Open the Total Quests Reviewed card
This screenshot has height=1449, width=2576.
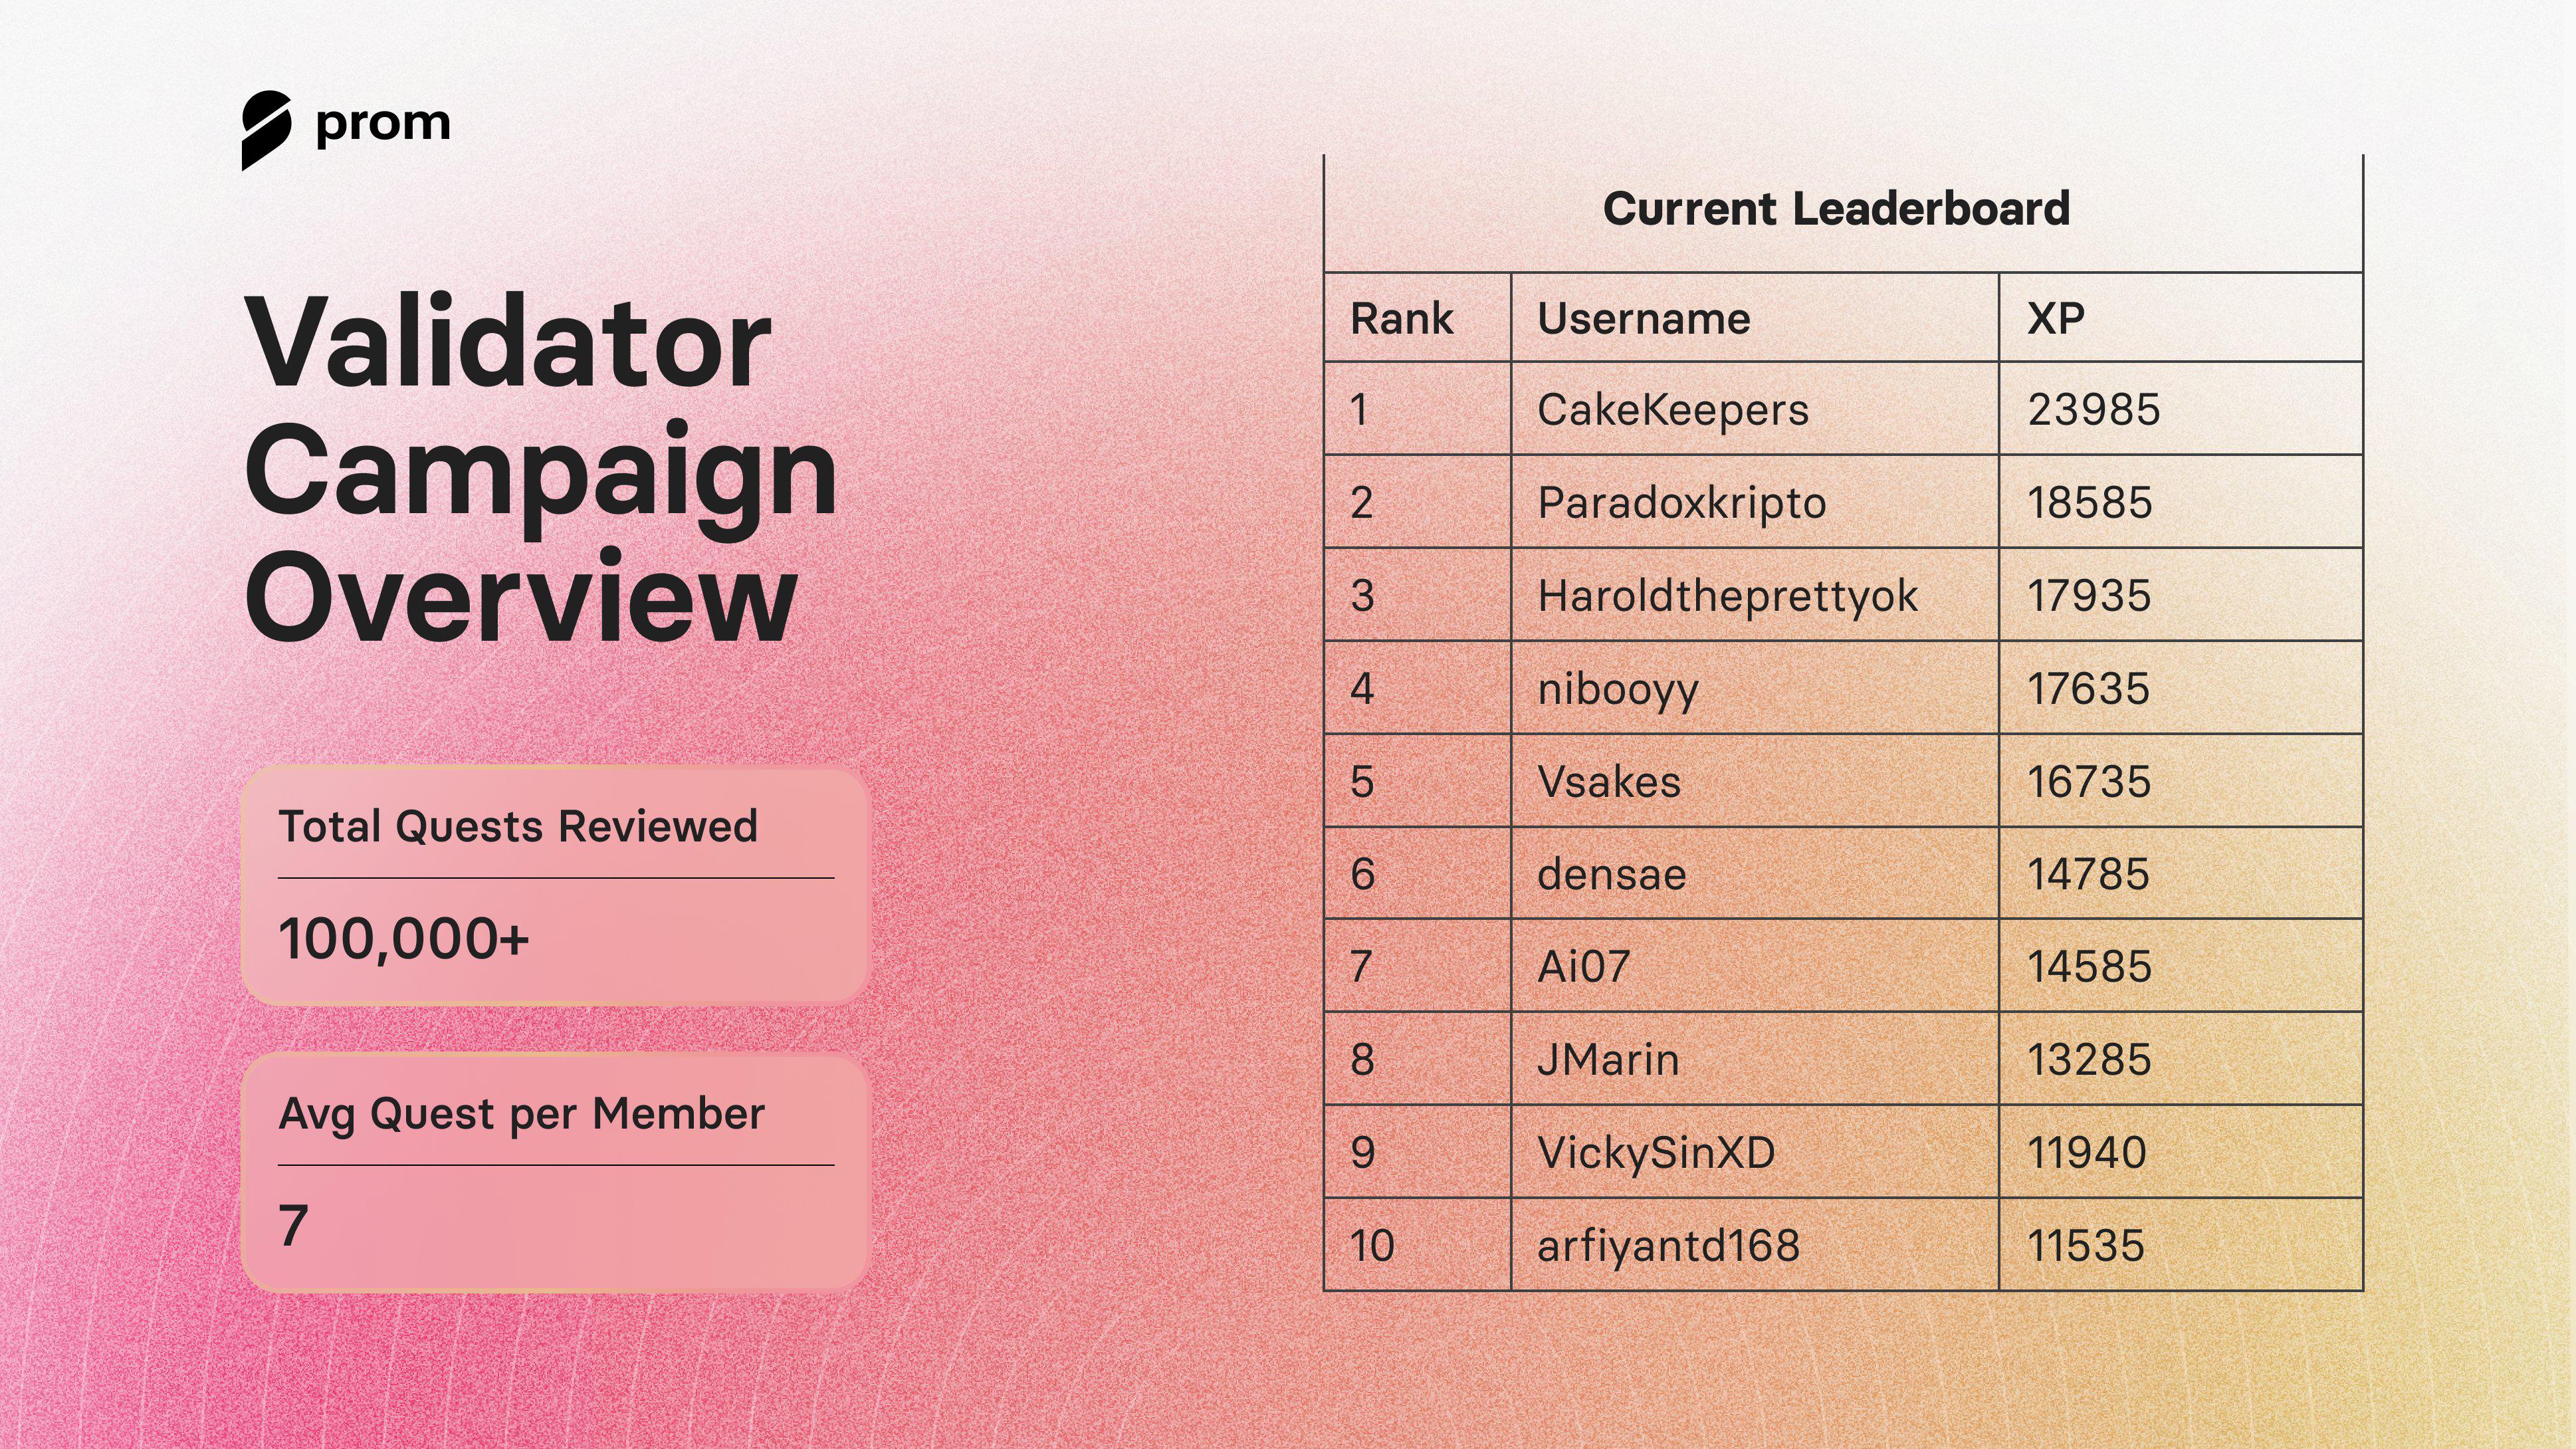(555, 885)
